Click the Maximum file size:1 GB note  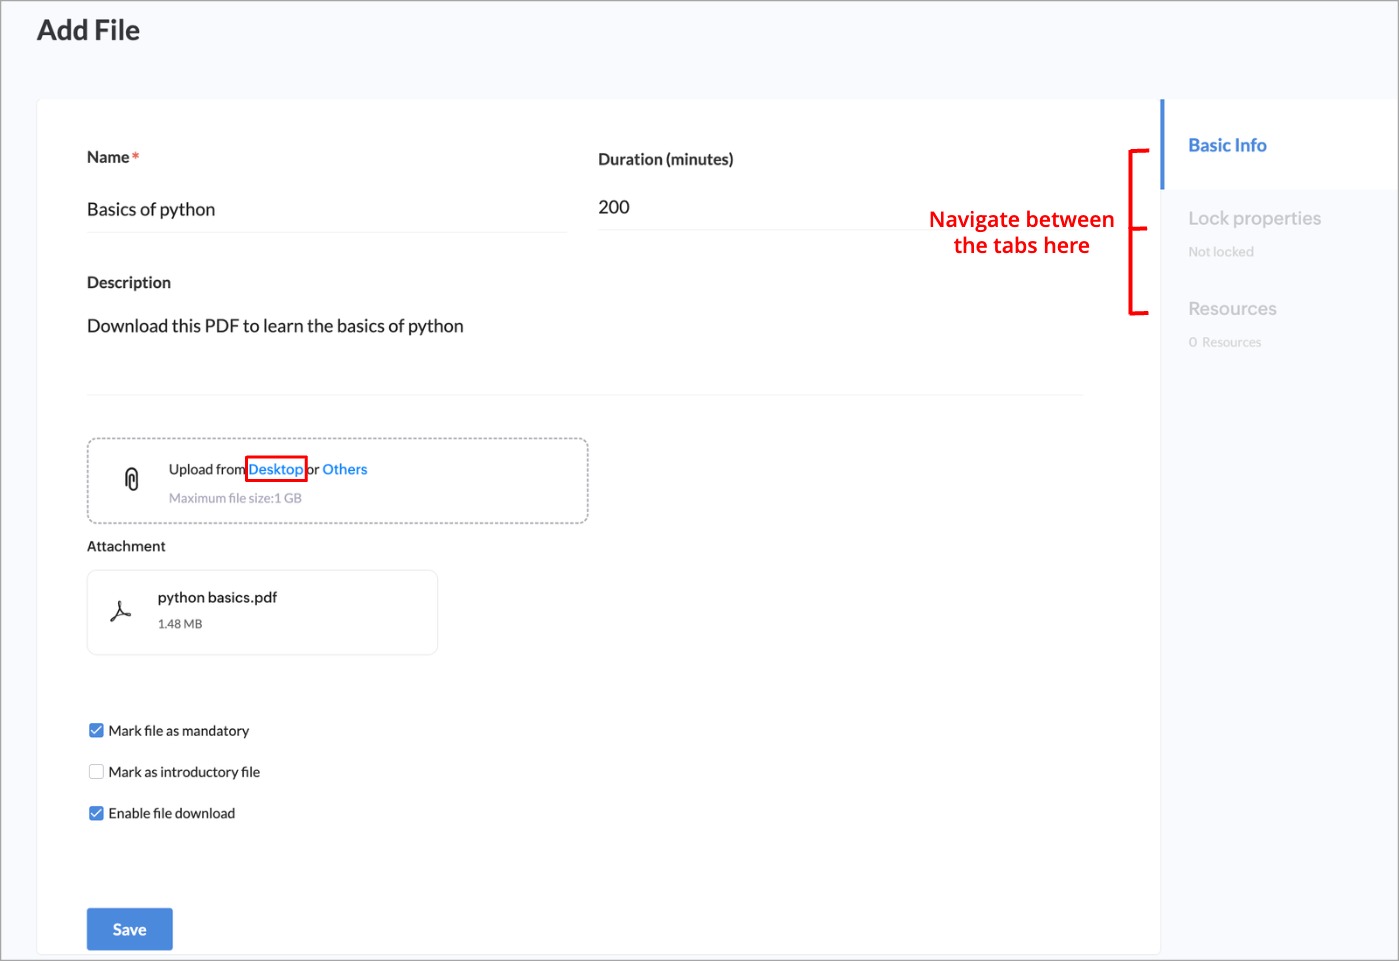pos(235,498)
